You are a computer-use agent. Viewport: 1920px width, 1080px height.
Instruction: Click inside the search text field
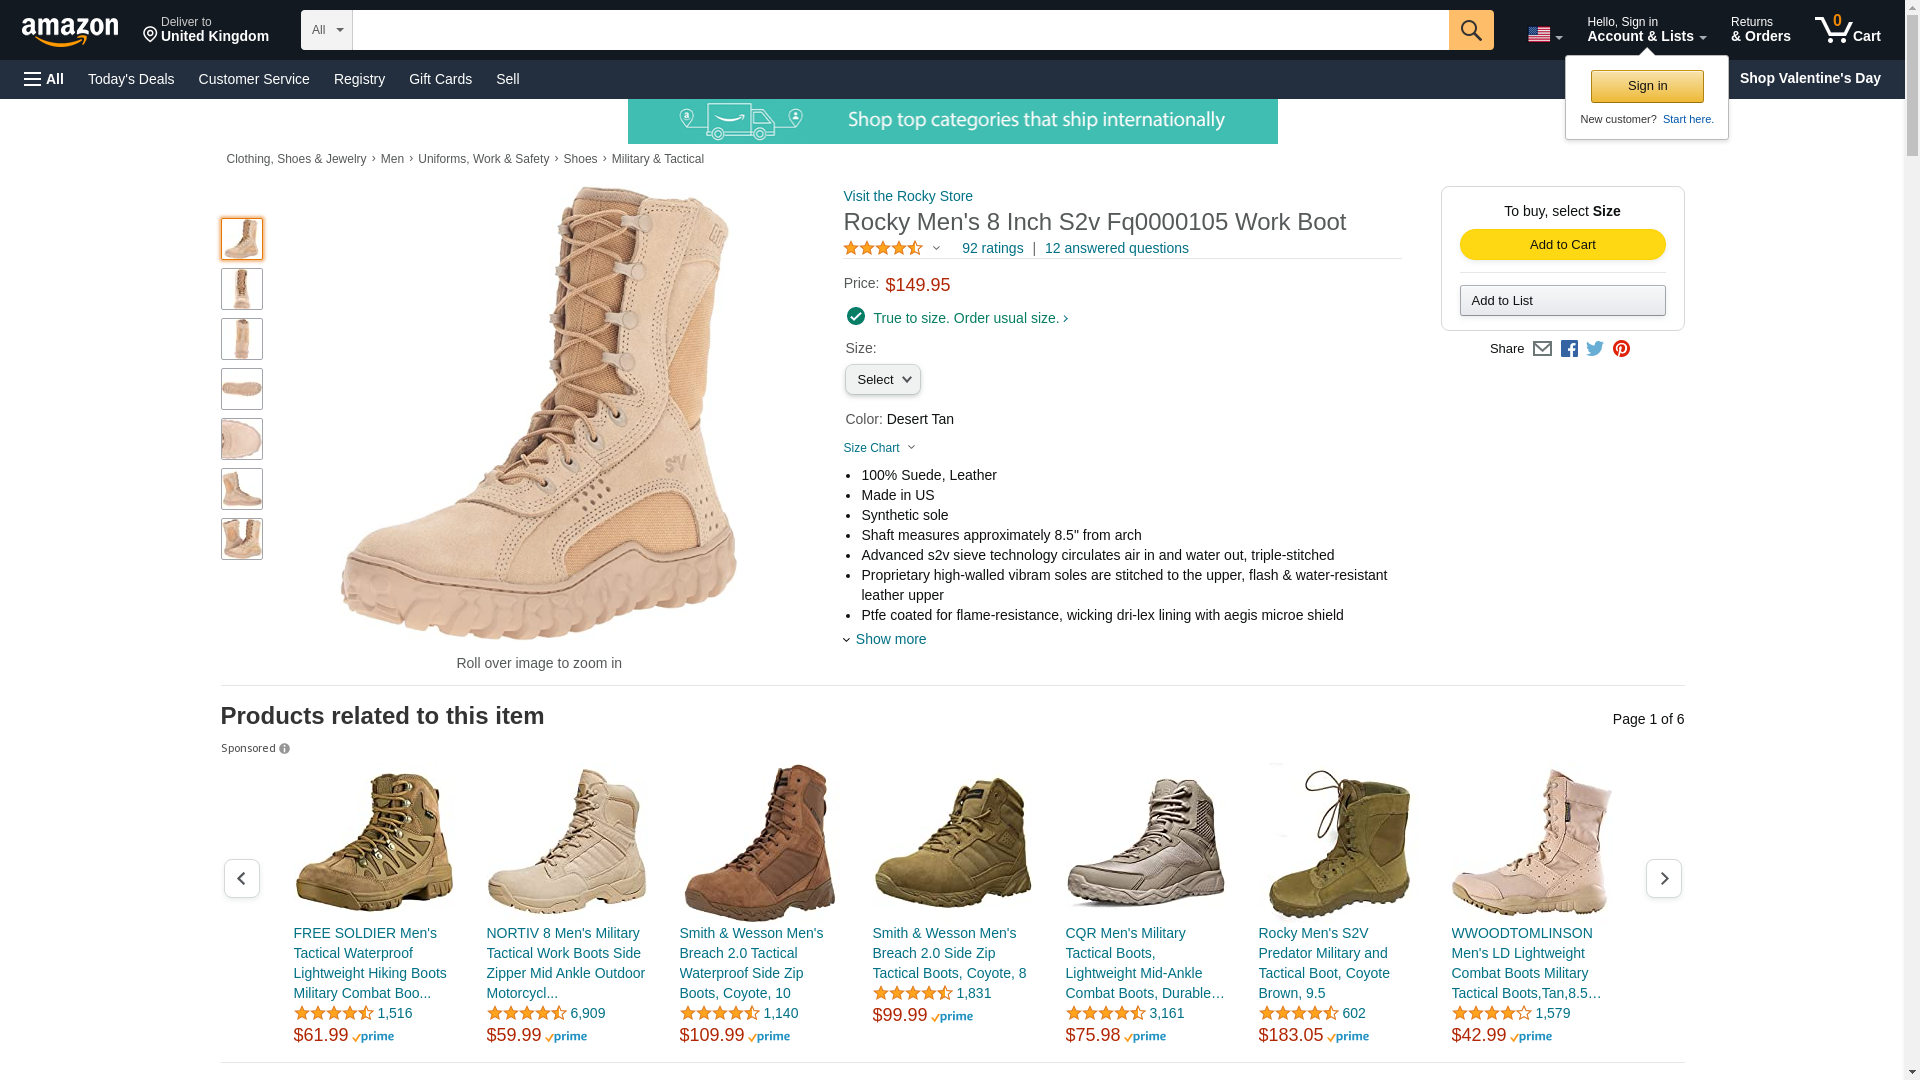[x=900, y=30]
